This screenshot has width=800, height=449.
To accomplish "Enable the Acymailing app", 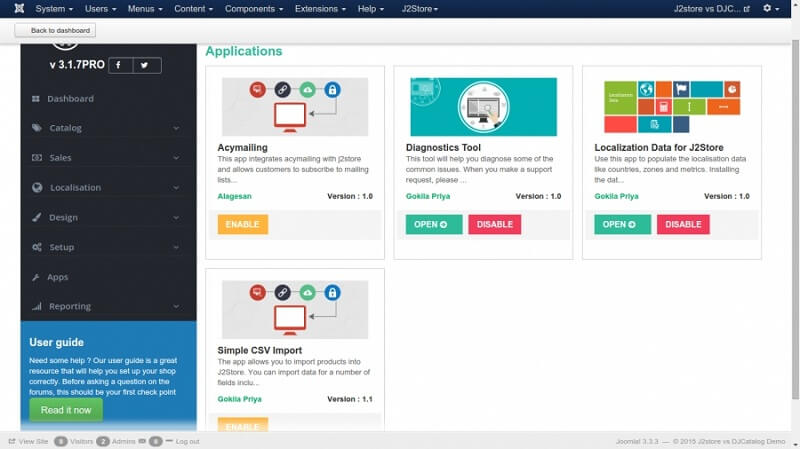I will tap(242, 224).
